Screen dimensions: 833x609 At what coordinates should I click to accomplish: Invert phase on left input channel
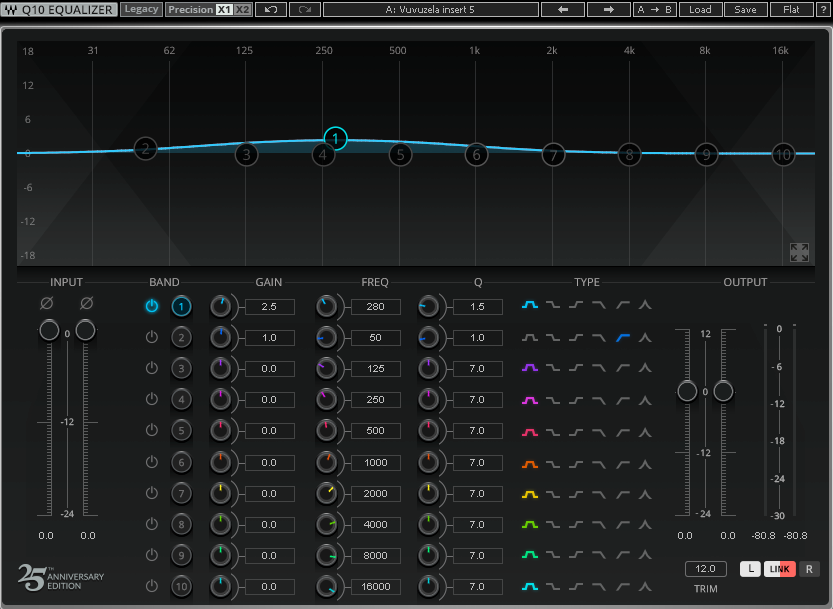pos(47,303)
